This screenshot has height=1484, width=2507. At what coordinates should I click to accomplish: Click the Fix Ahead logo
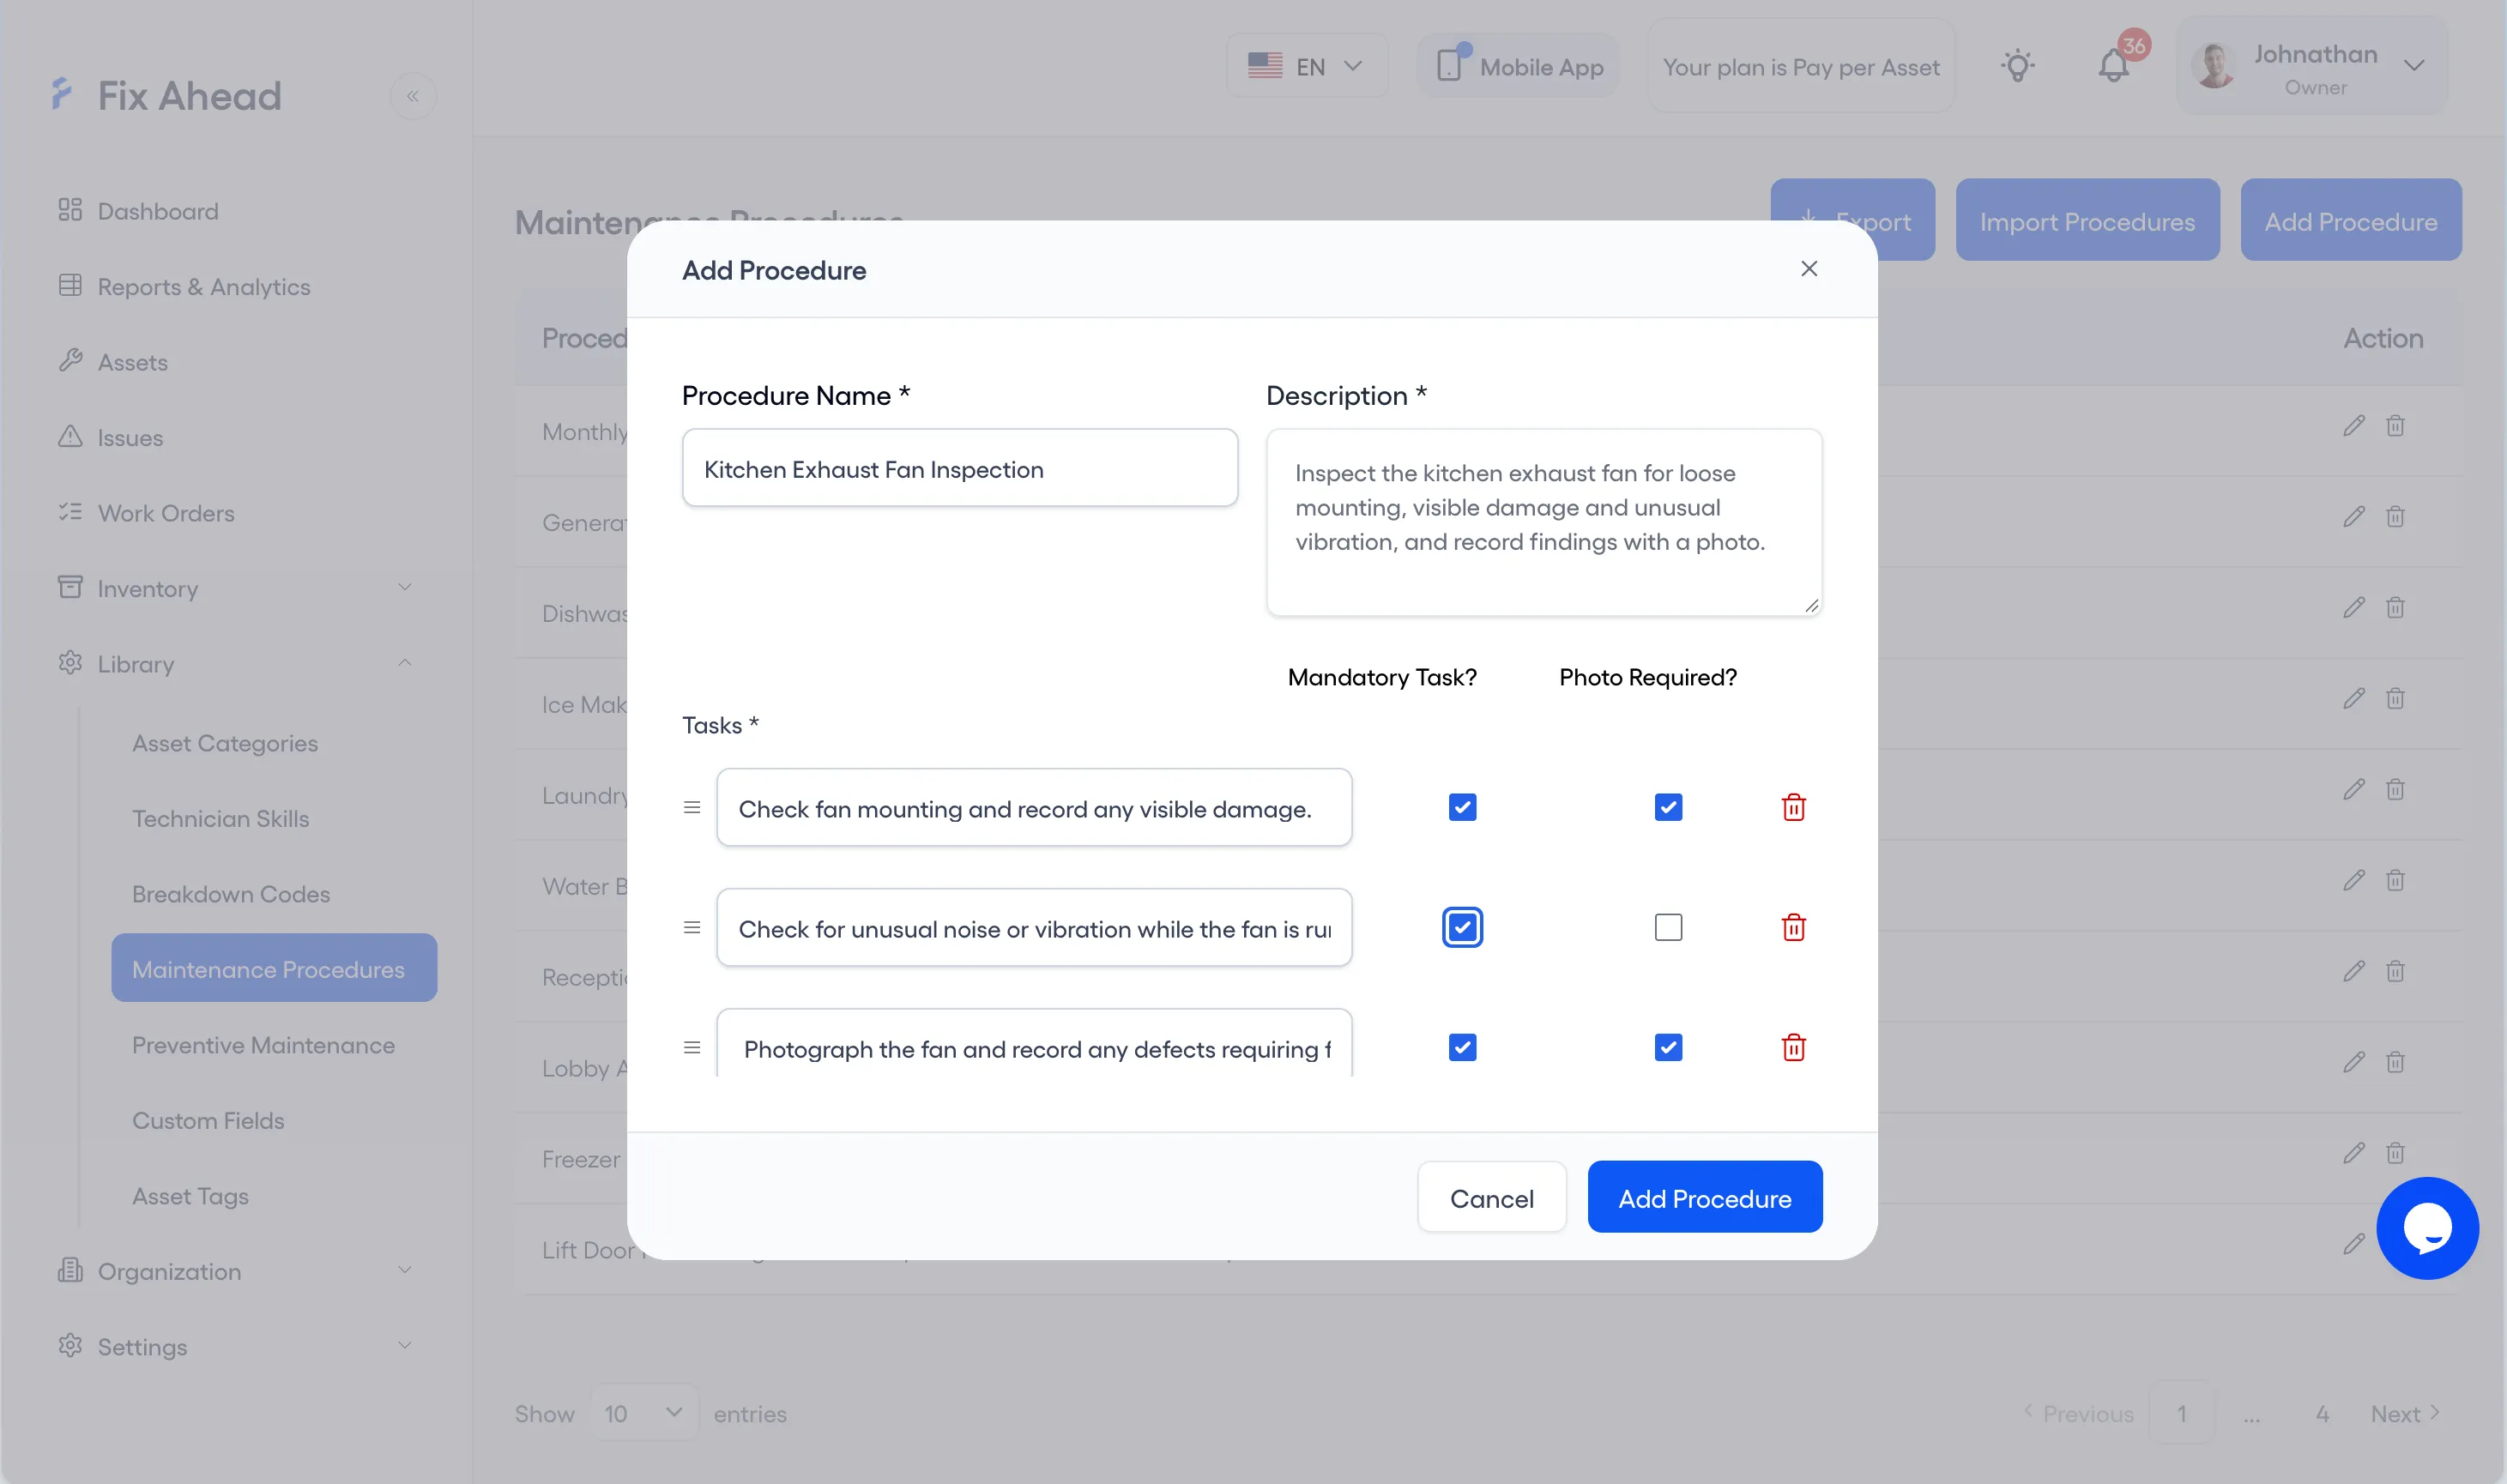tap(166, 96)
